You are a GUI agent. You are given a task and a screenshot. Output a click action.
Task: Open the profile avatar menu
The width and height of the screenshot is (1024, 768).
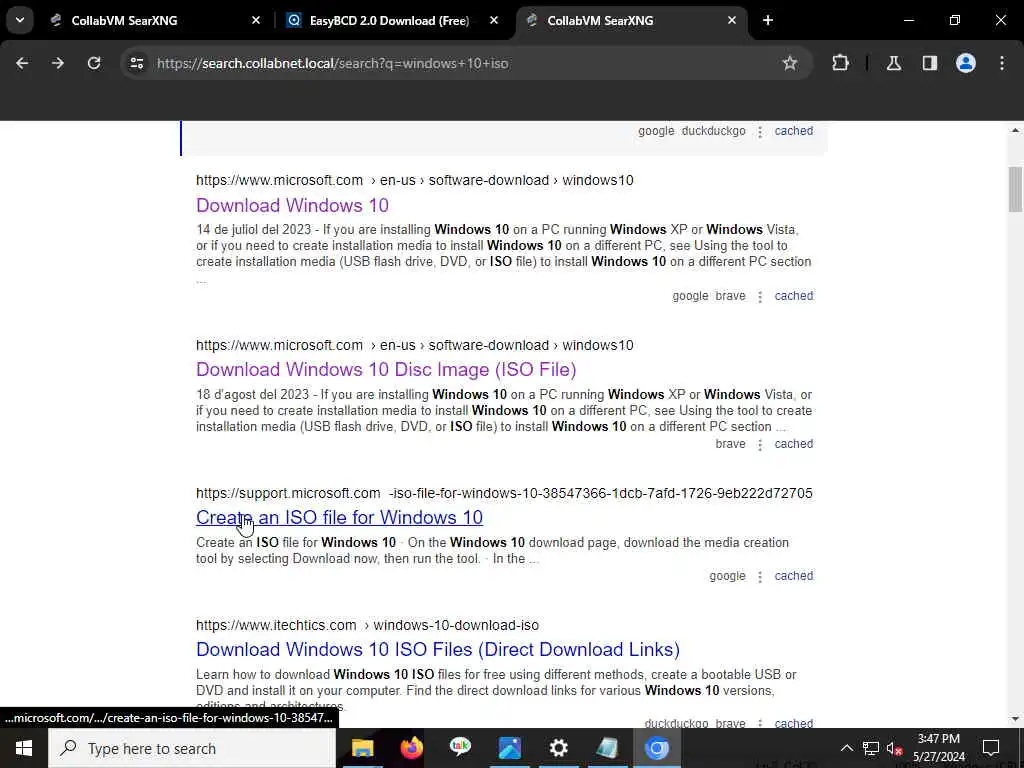[x=966, y=63]
